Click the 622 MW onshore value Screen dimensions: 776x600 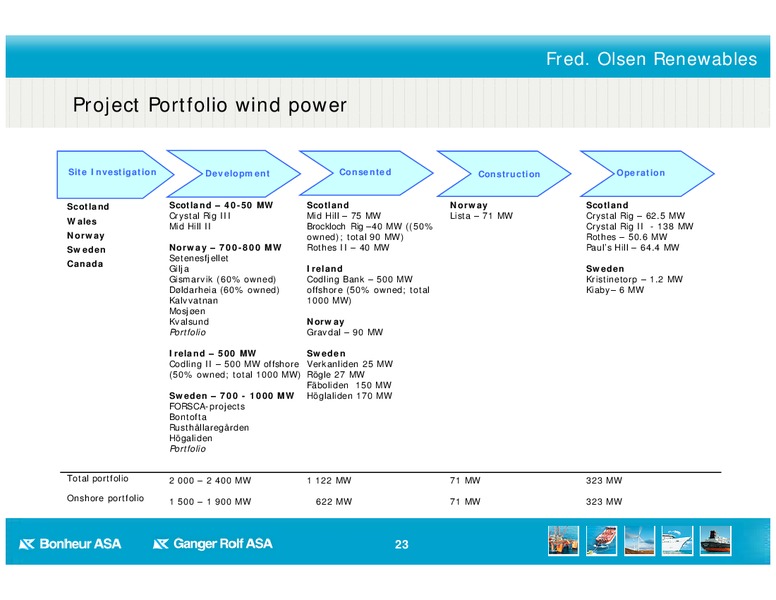[x=334, y=502]
